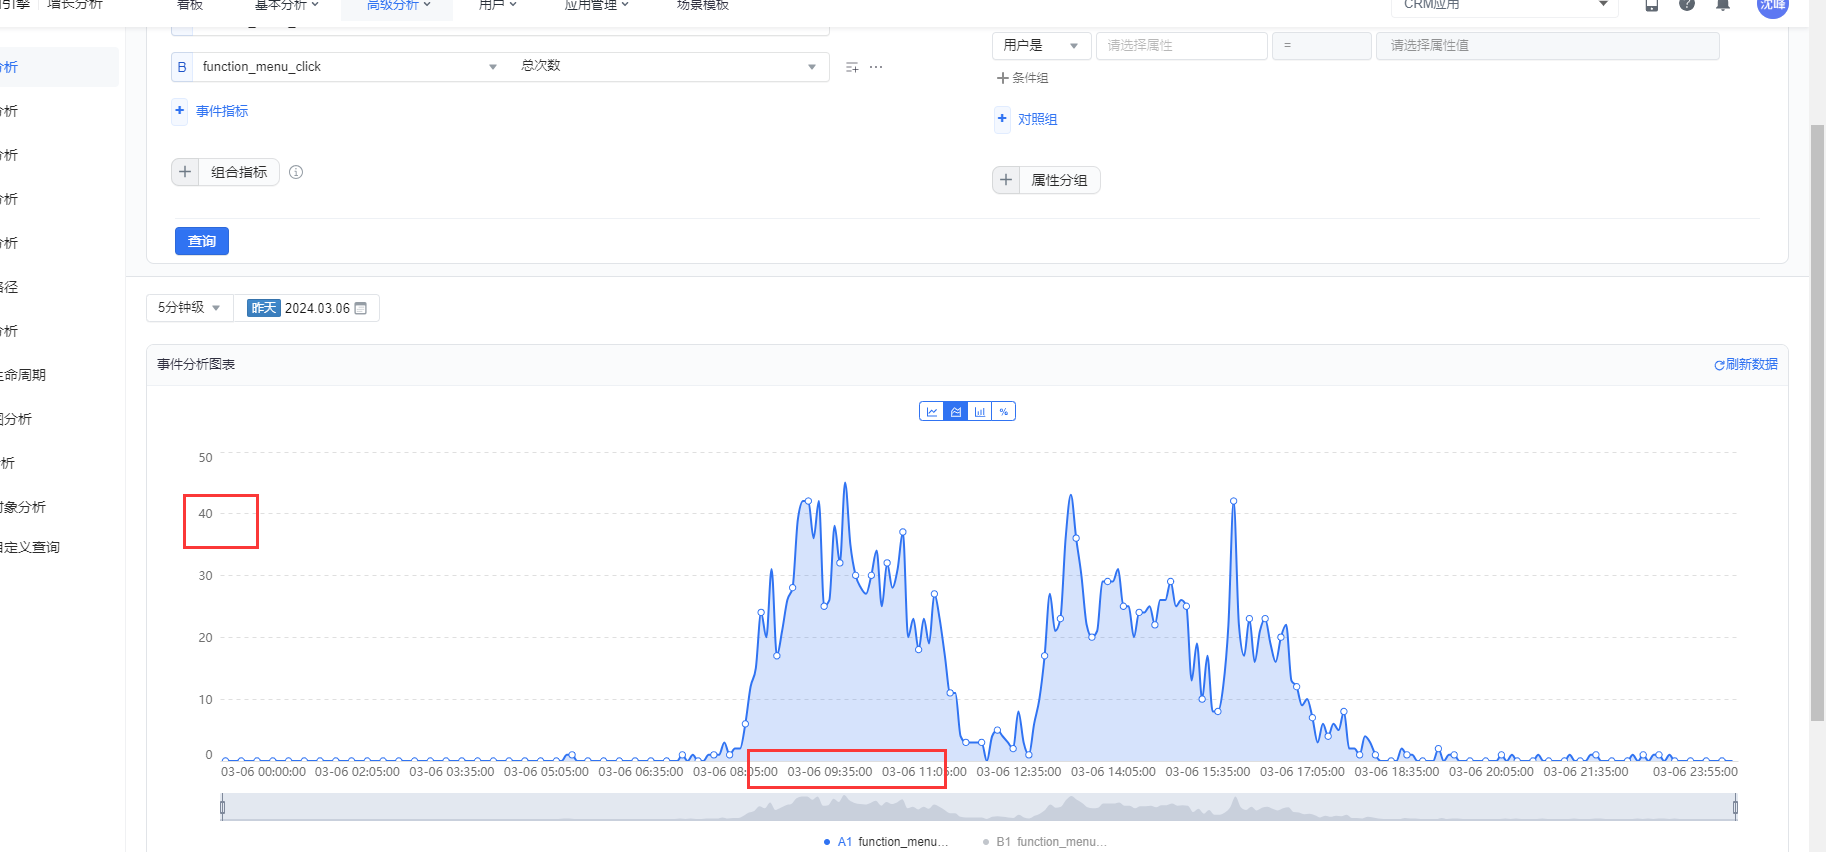The height and width of the screenshot is (852, 1826).
Task: Click the 请选择属性值 value field
Action: click(1547, 46)
